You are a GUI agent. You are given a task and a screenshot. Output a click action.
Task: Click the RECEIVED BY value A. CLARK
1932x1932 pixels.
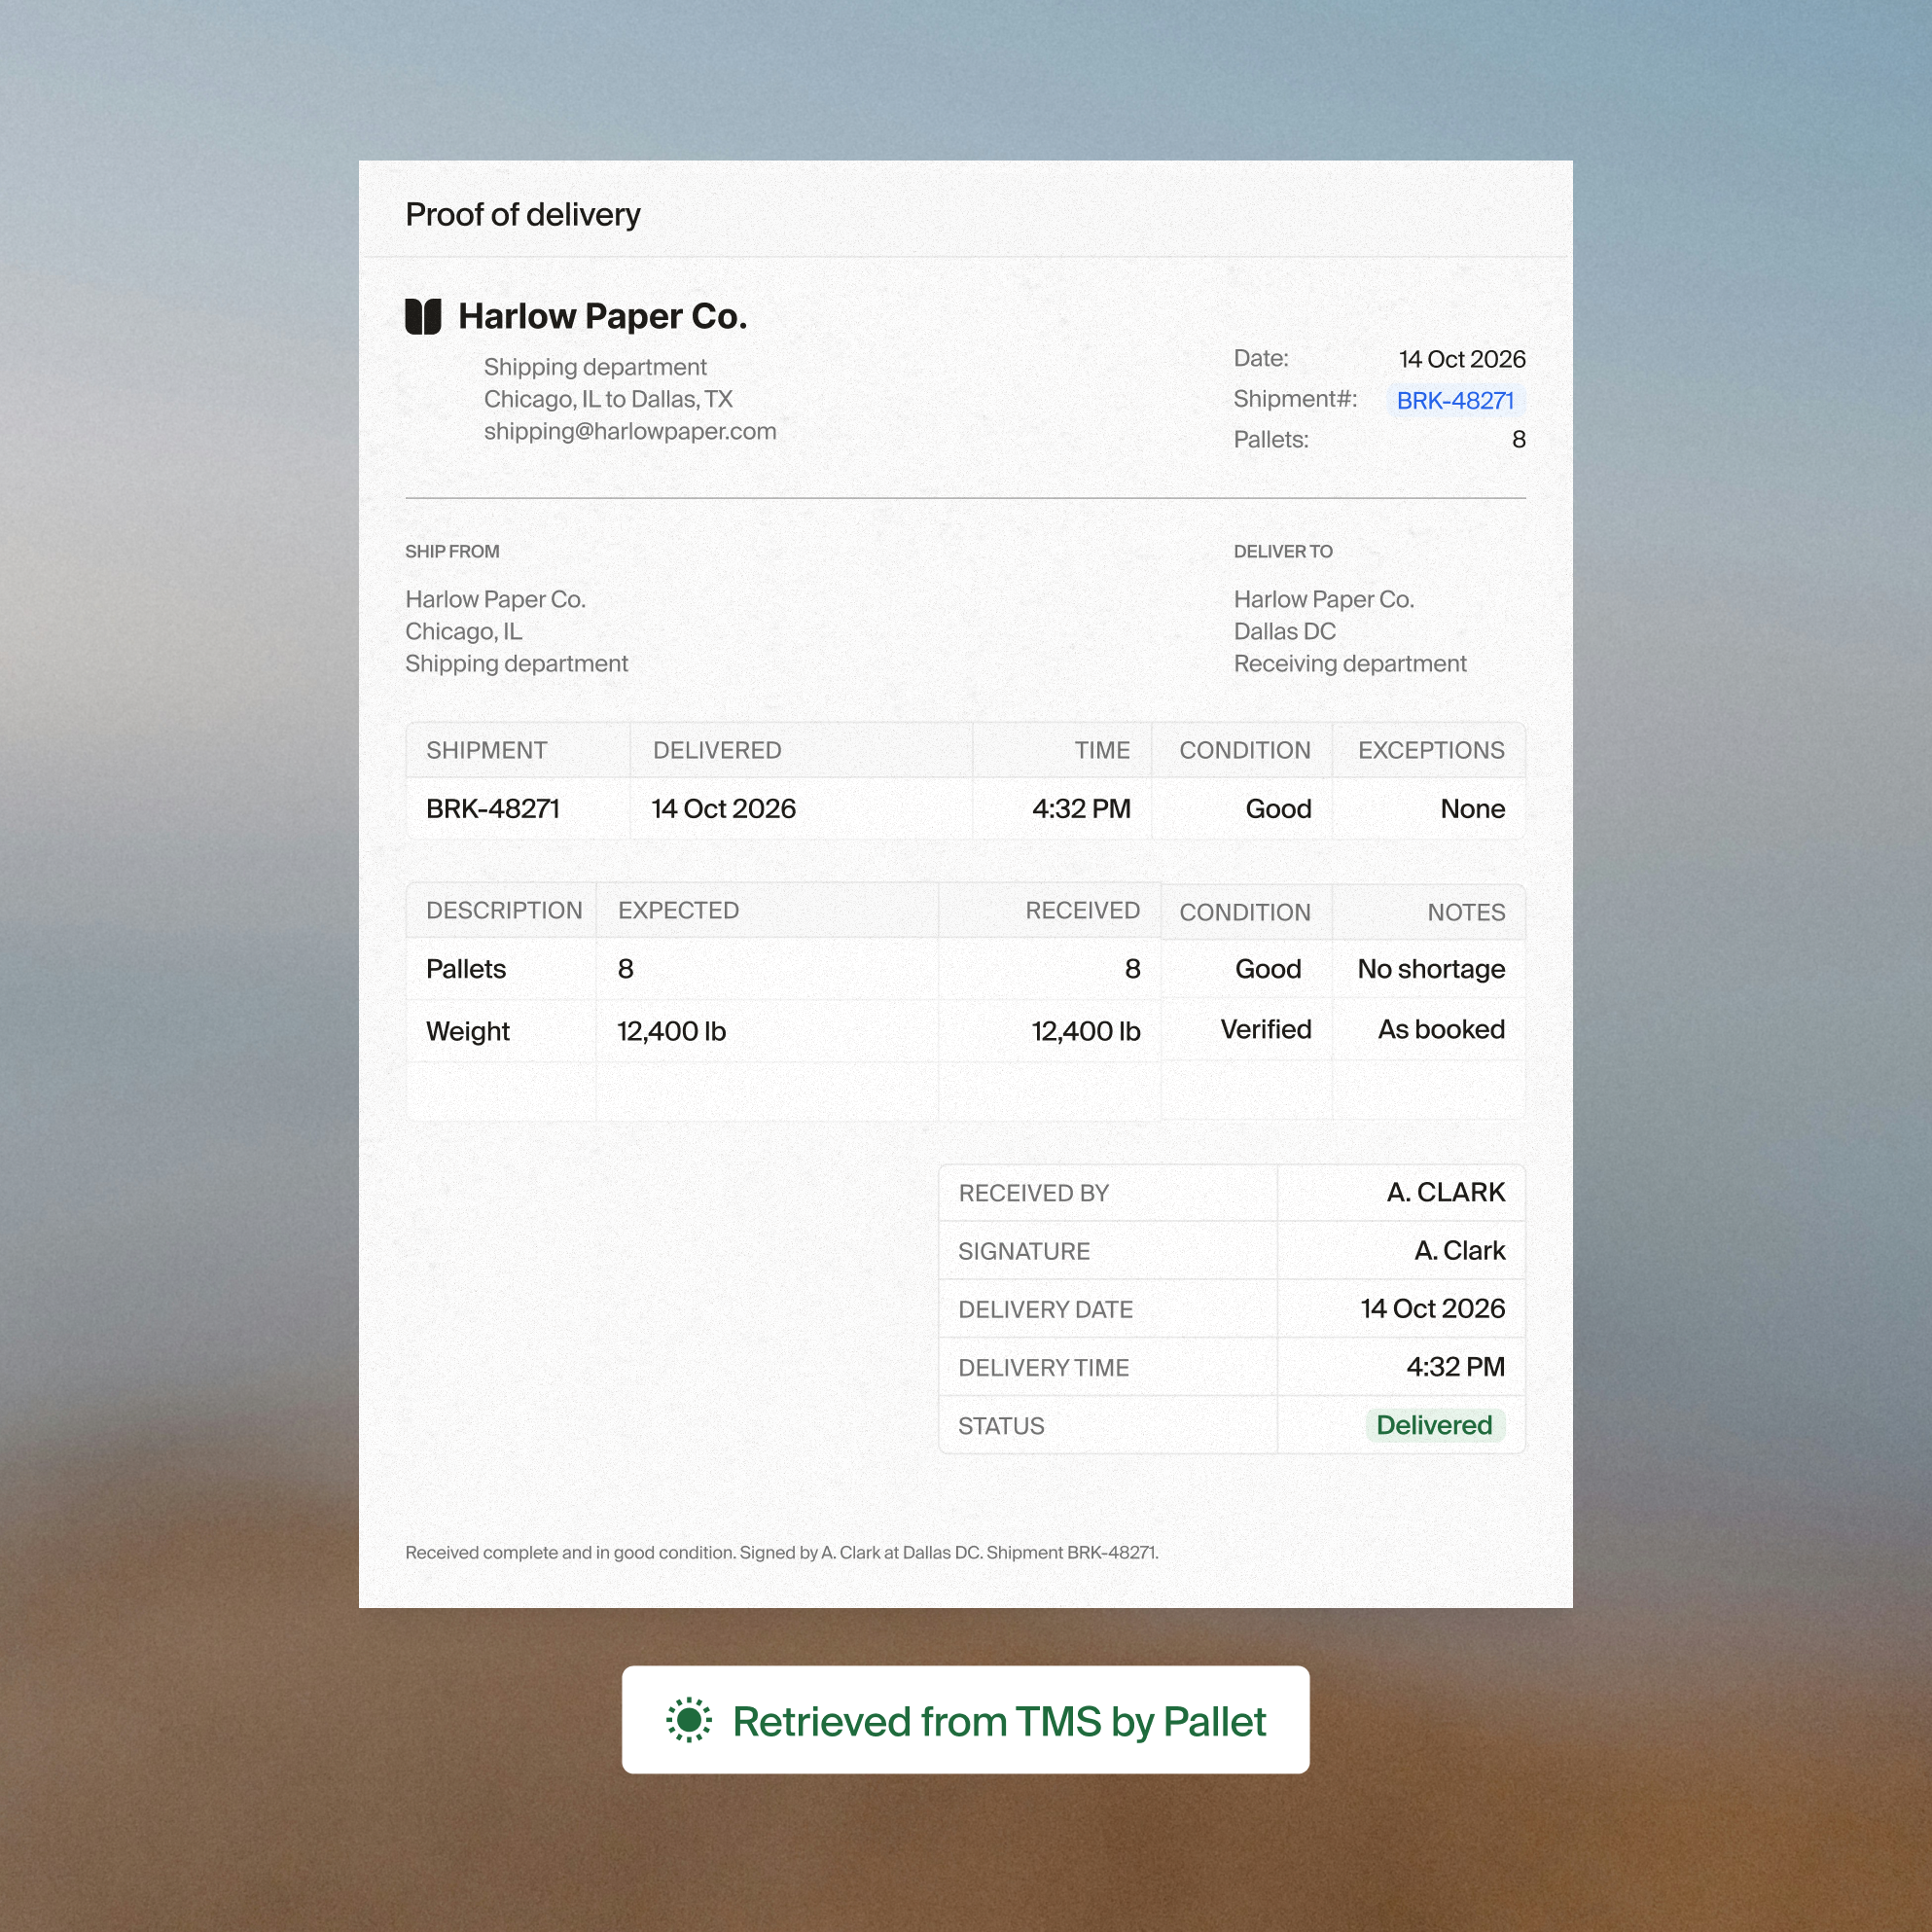coord(1445,1192)
